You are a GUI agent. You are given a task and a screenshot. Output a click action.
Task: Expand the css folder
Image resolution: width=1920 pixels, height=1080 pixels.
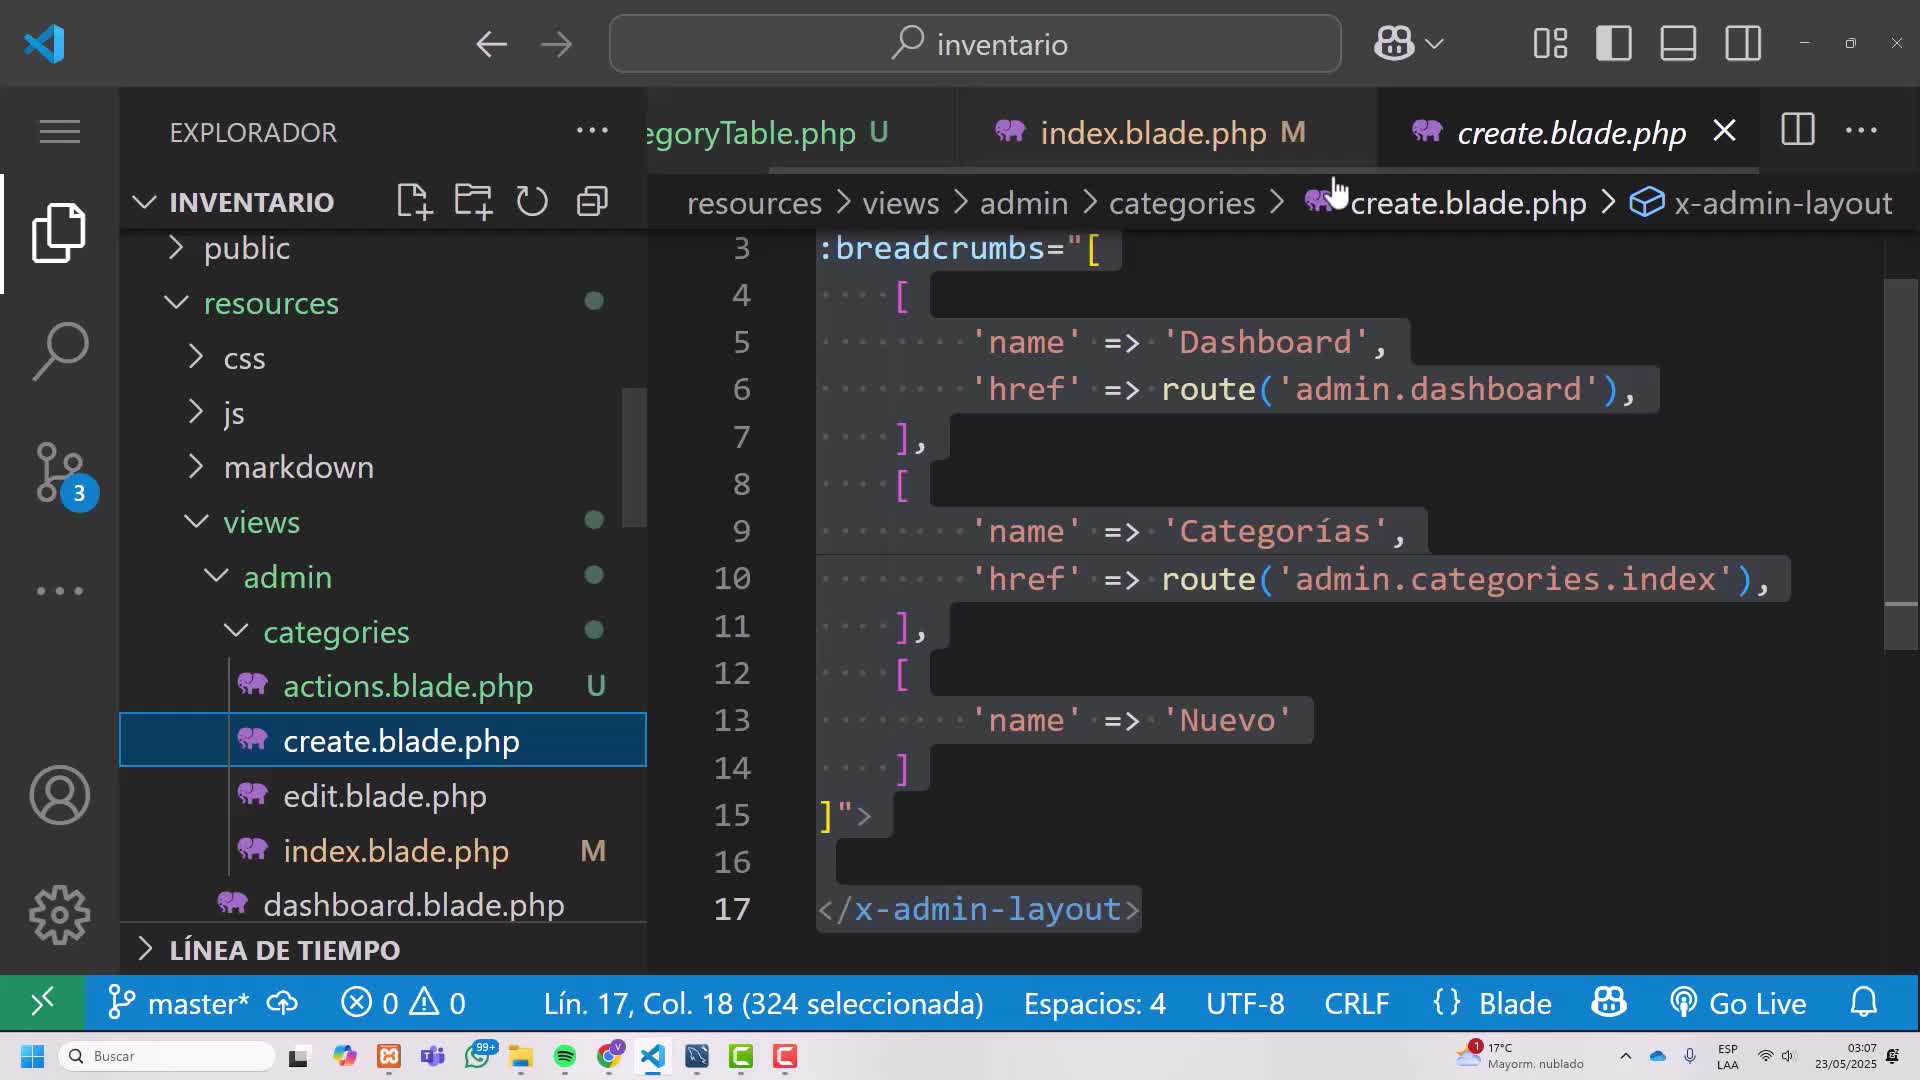[244, 358]
